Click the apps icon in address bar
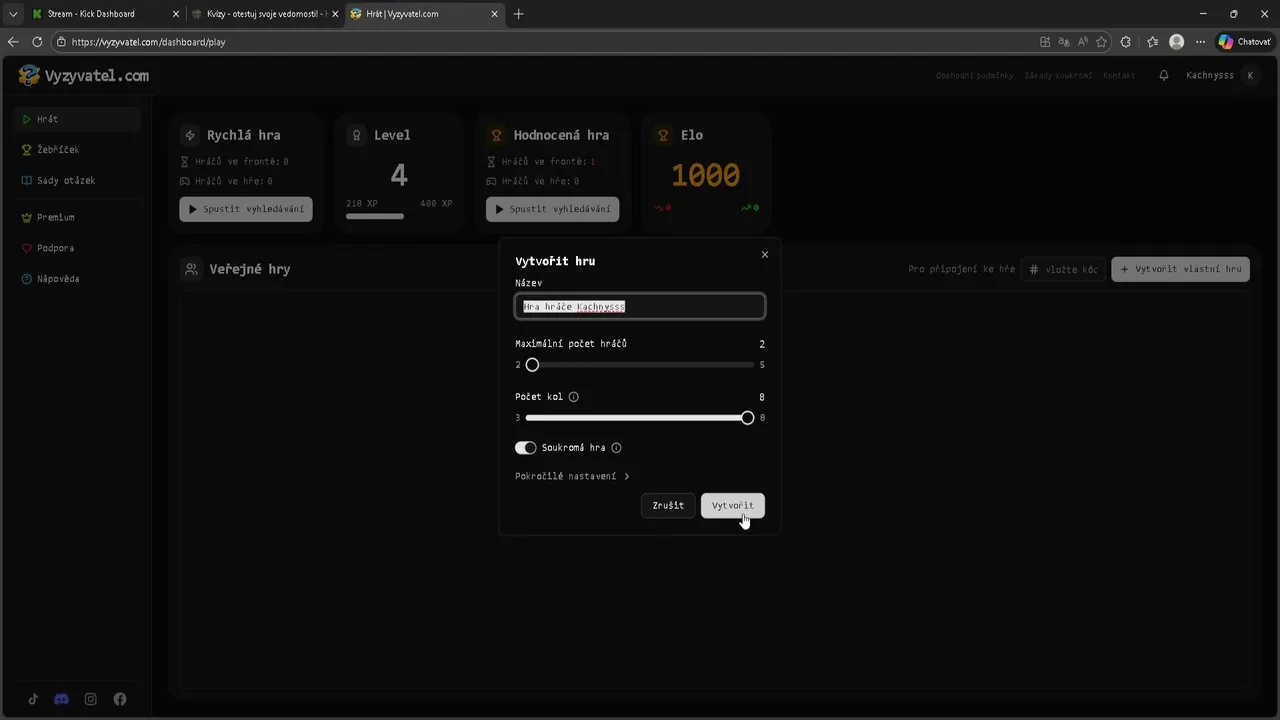Screen dimensions: 1280x720 tap(1045, 42)
